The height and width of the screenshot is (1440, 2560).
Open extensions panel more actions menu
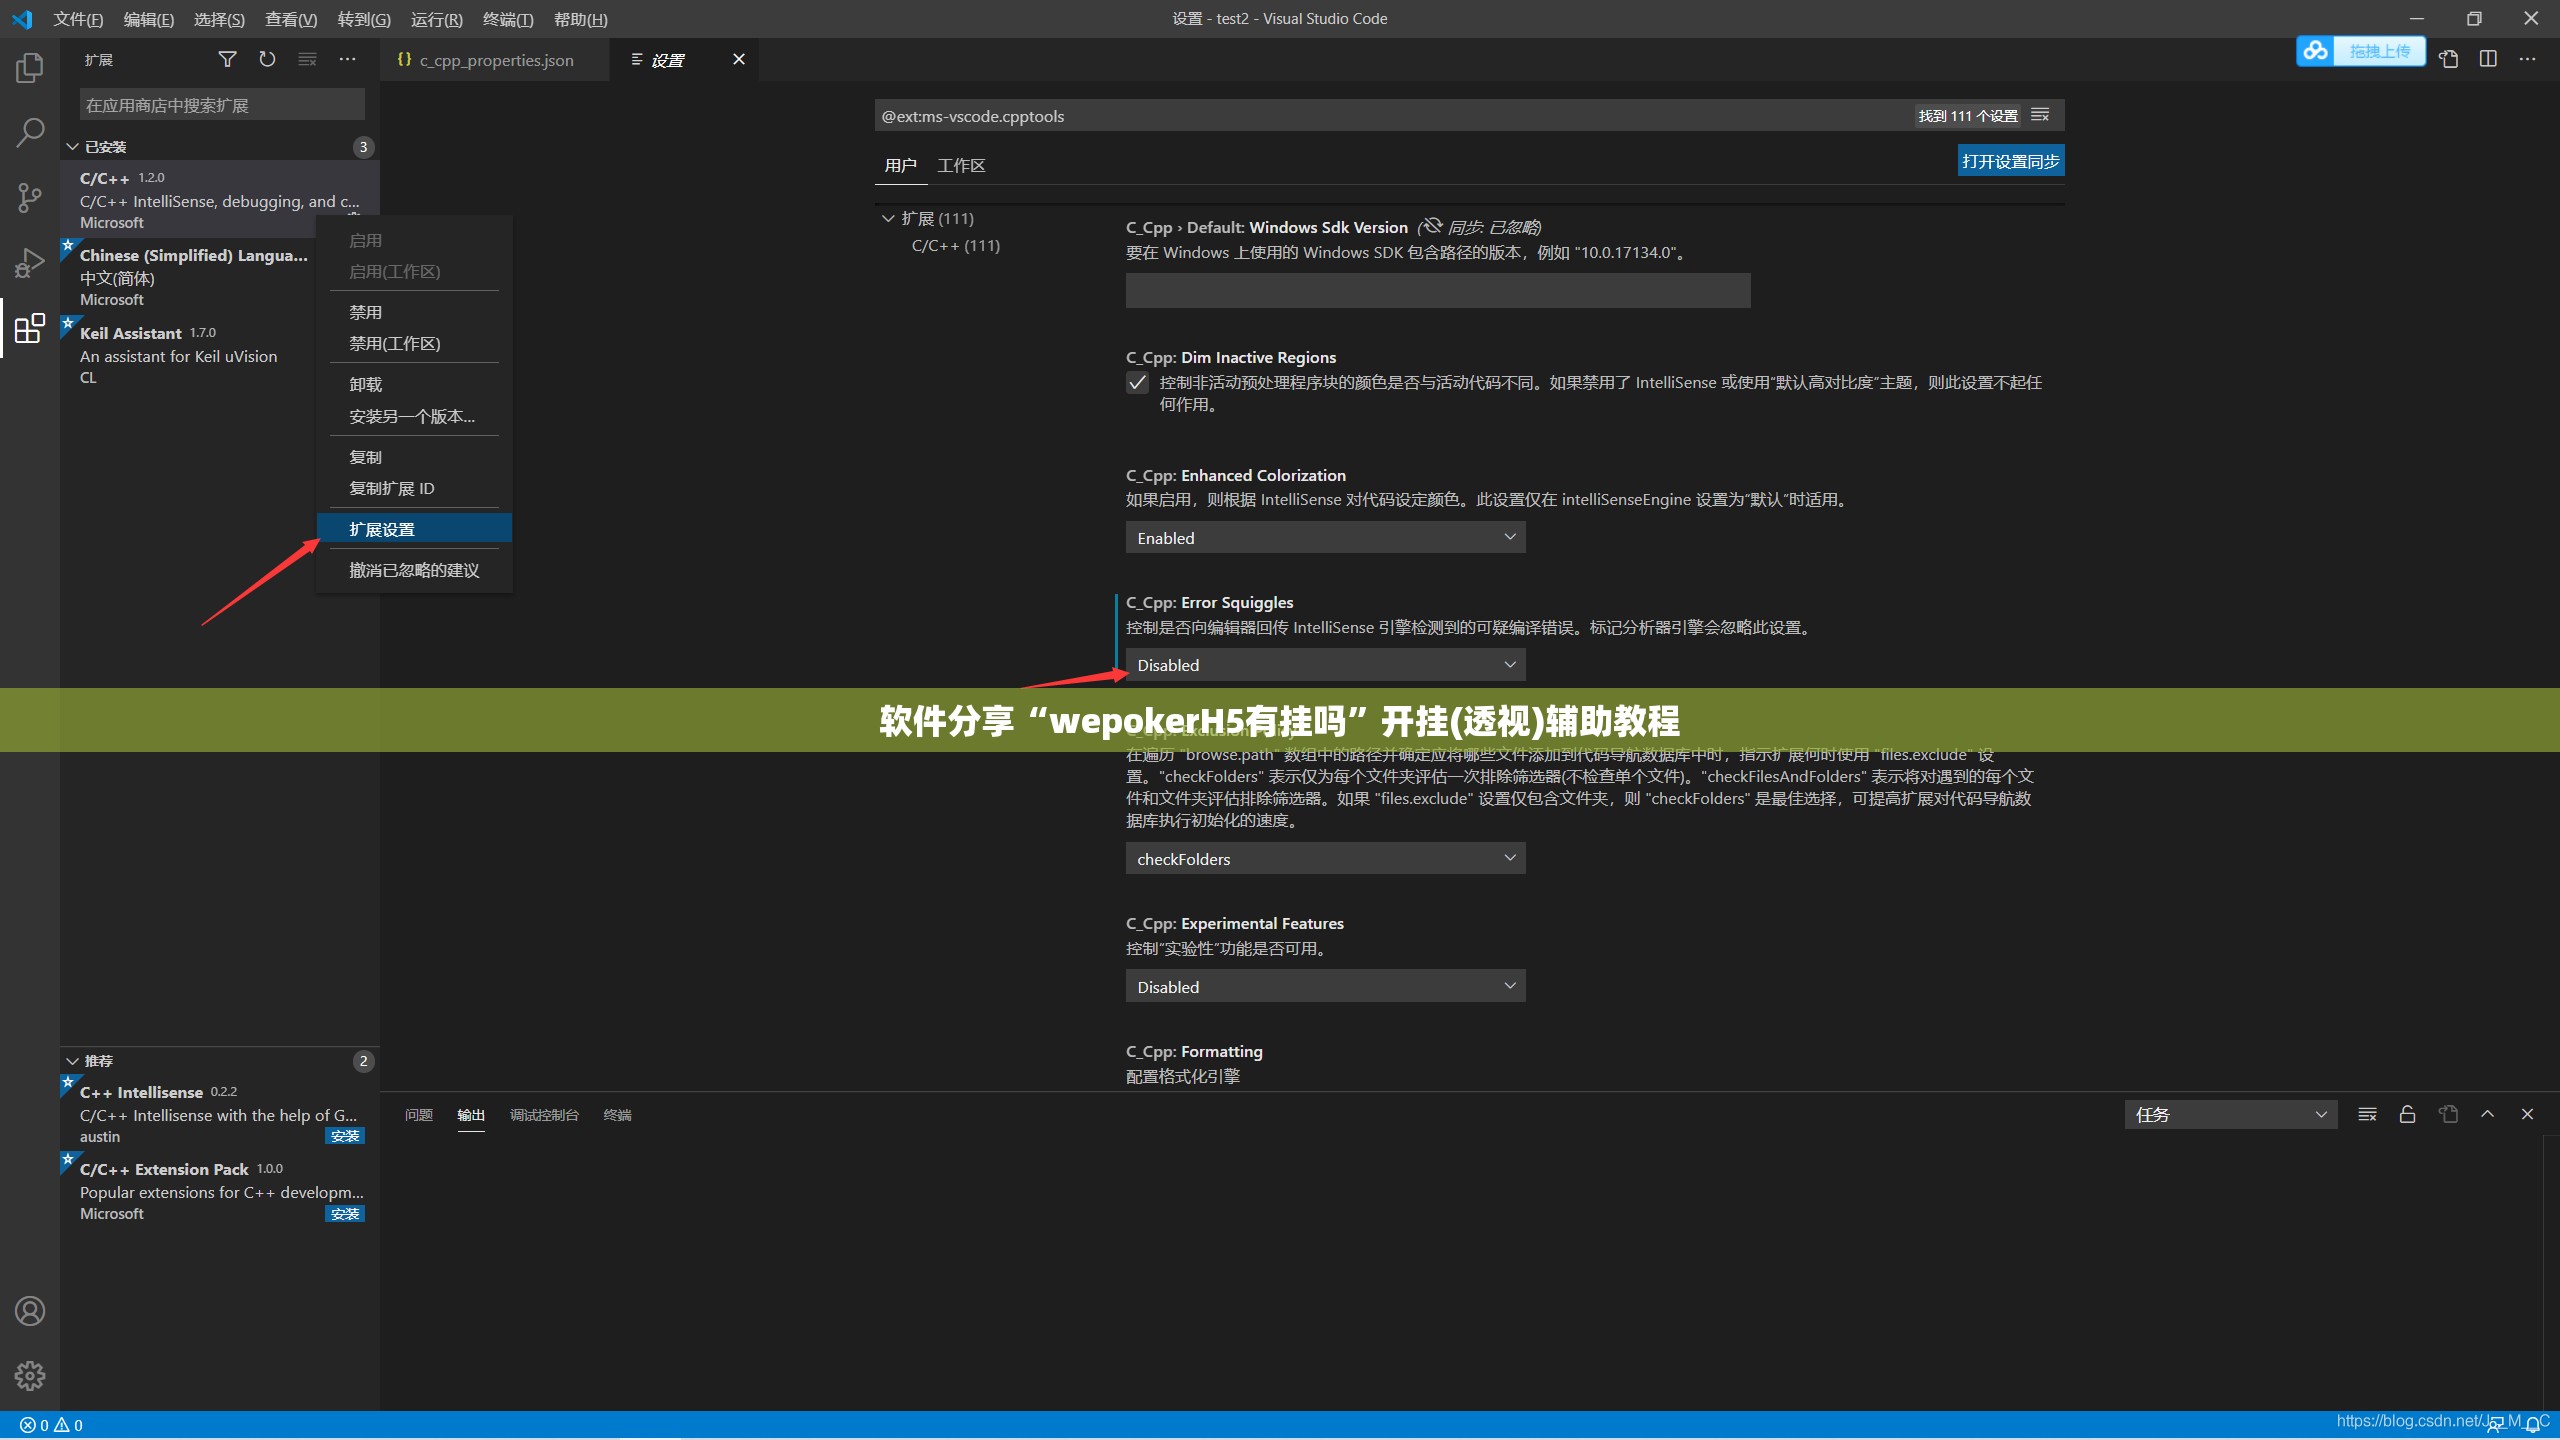point(347,59)
